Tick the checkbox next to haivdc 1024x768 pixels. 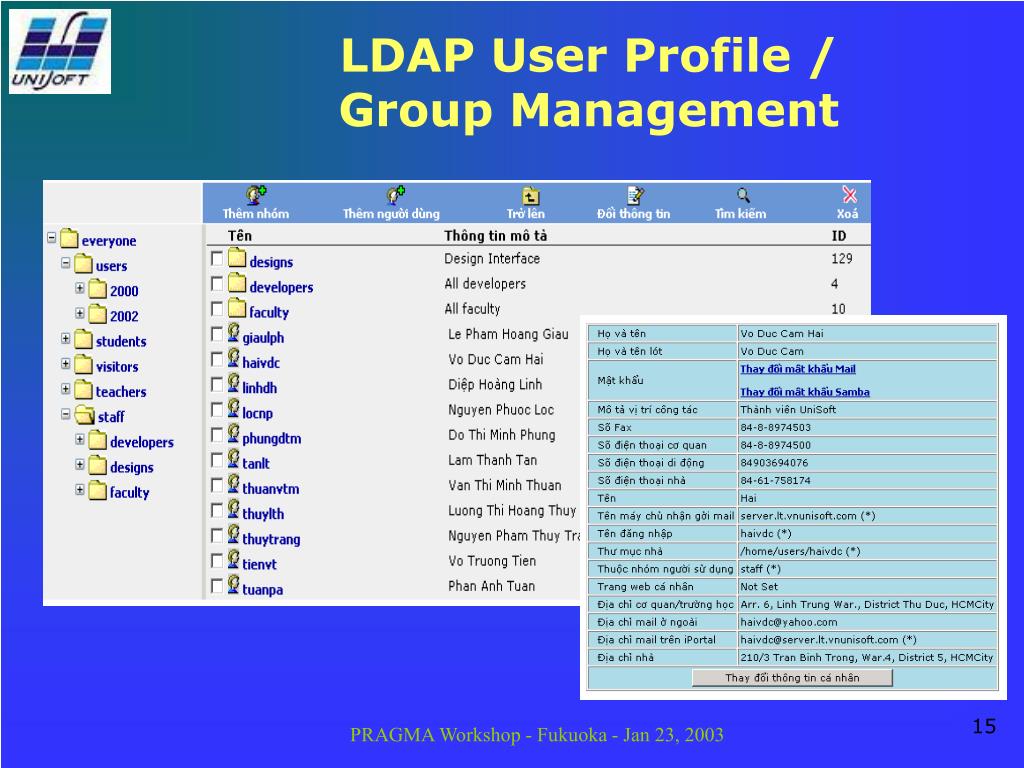pyautogui.click(x=217, y=359)
